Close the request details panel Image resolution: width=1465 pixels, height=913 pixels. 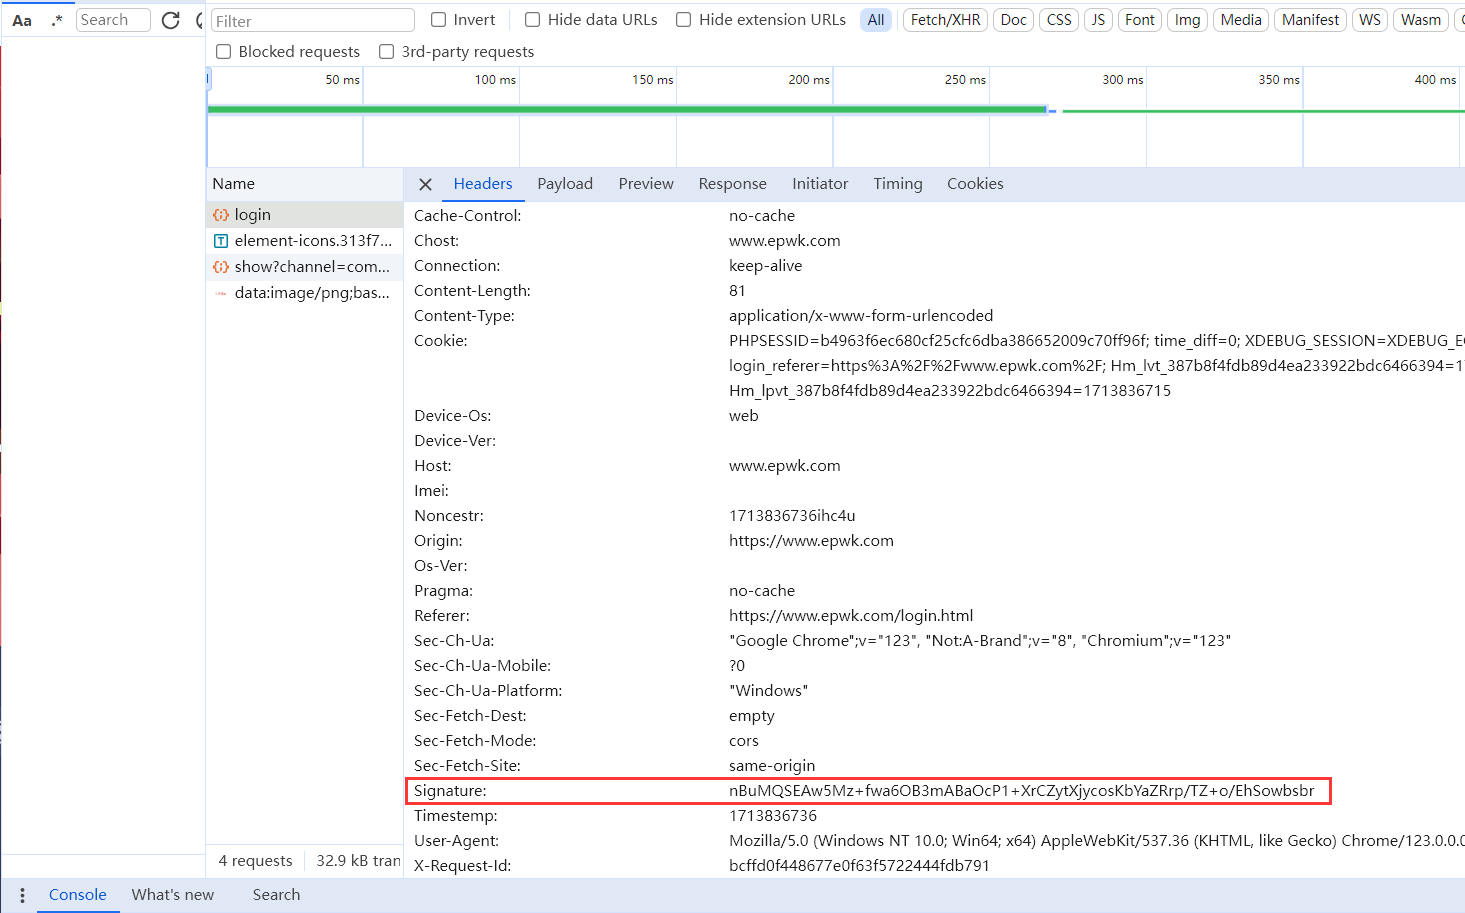point(425,184)
